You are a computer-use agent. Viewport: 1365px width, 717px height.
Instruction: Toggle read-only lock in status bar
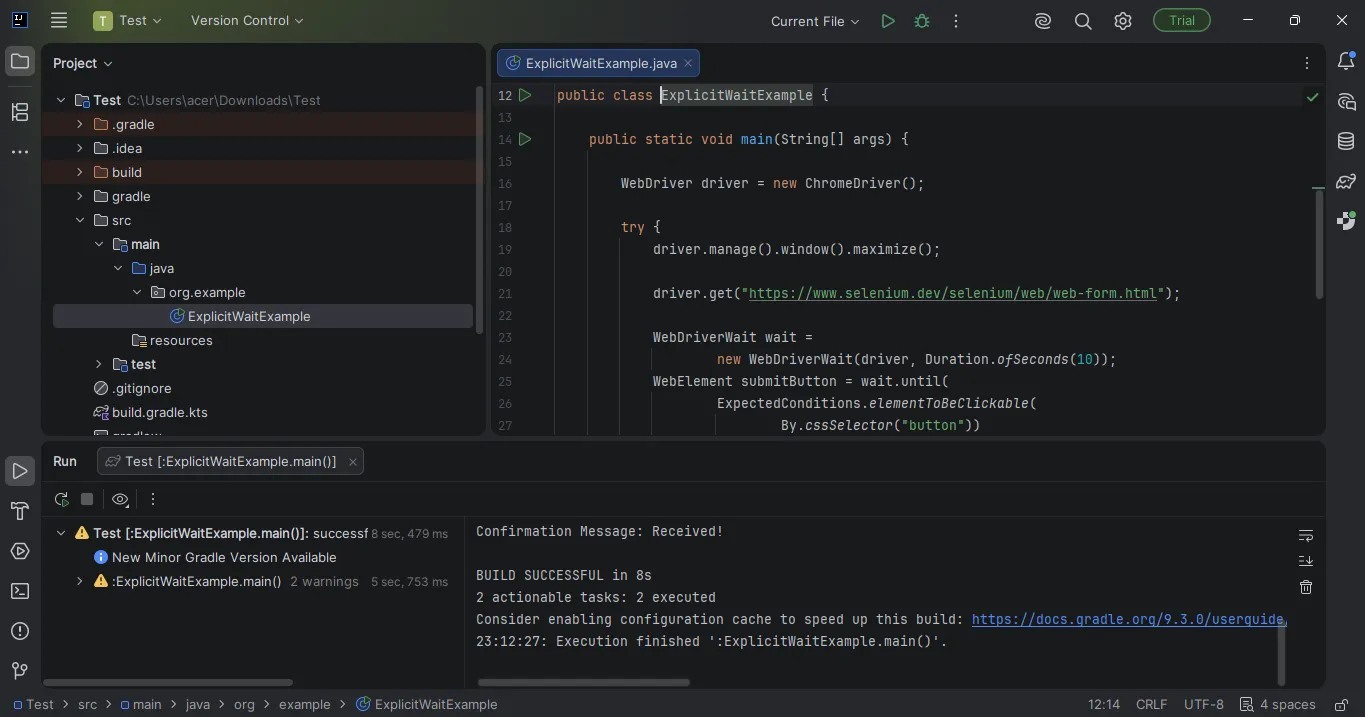(1343, 704)
